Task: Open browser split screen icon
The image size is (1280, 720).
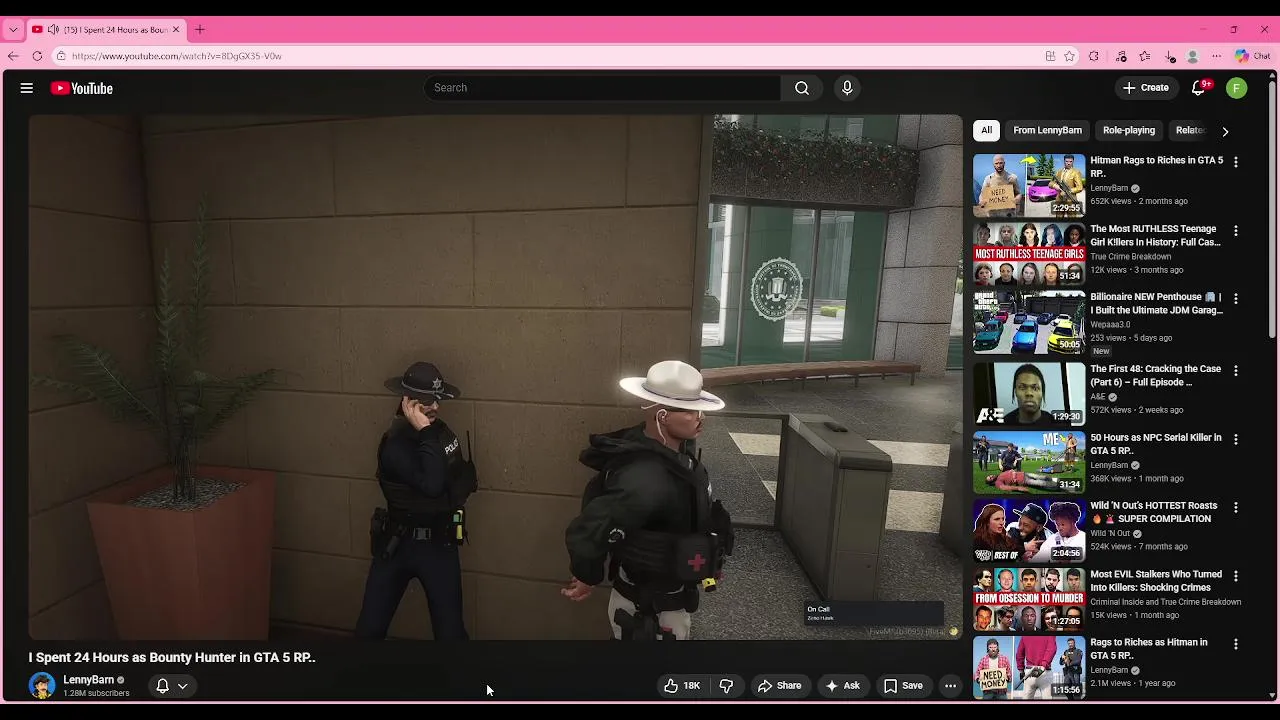Action: pyautogui.click(x=1050, y=56)
